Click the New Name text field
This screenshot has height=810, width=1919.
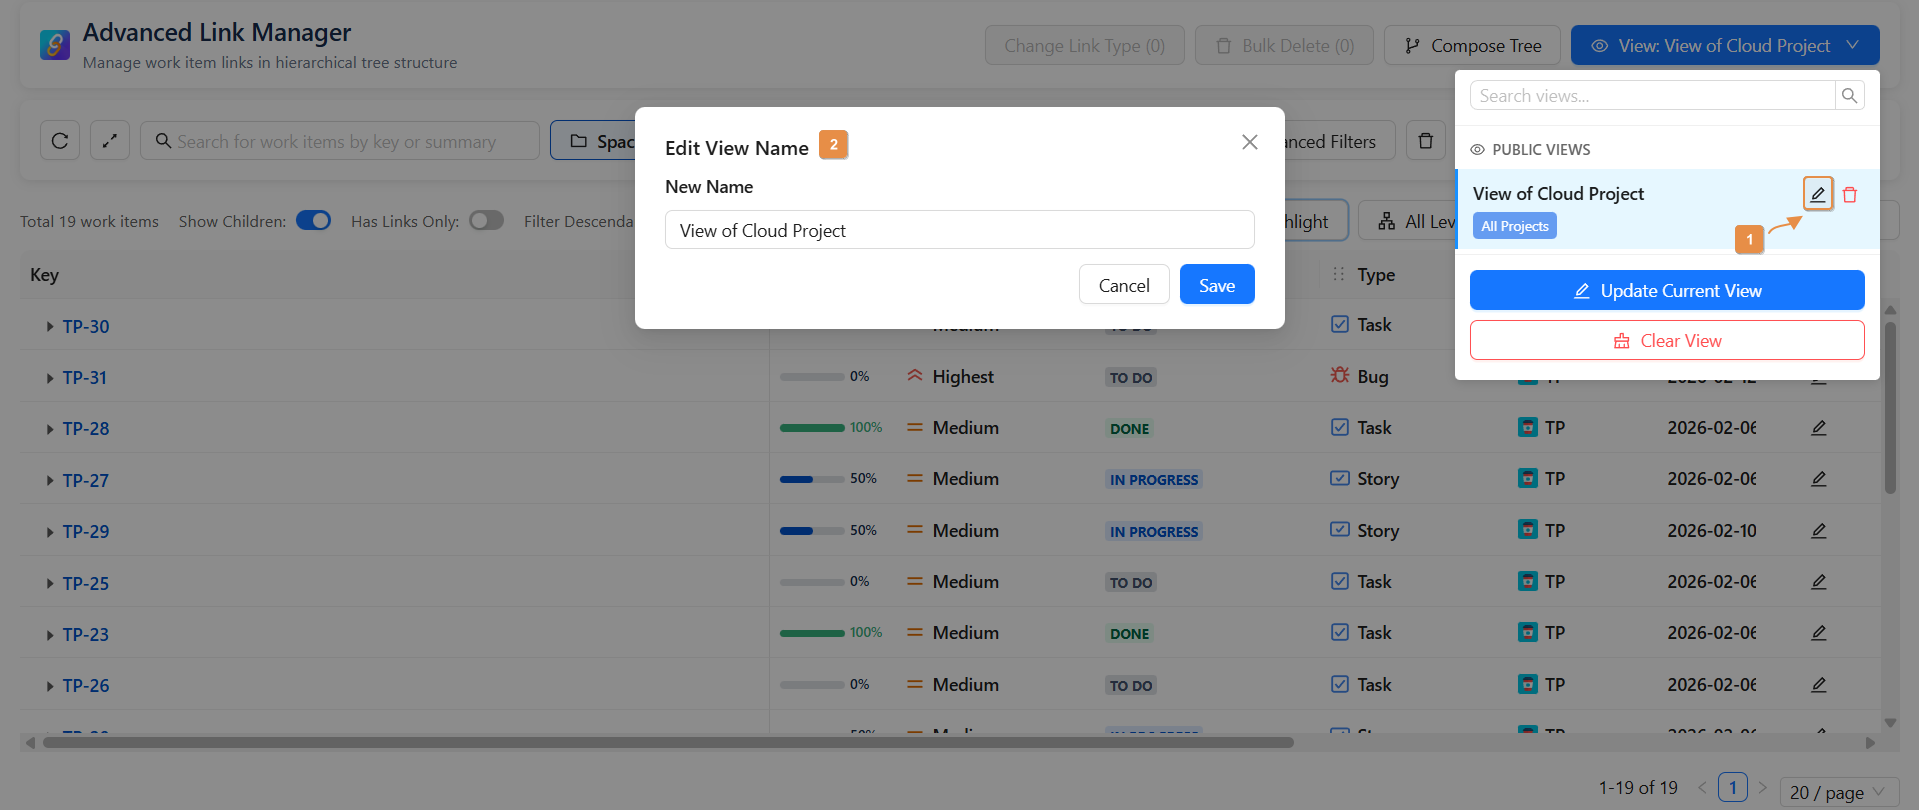(x=960, y=230)
